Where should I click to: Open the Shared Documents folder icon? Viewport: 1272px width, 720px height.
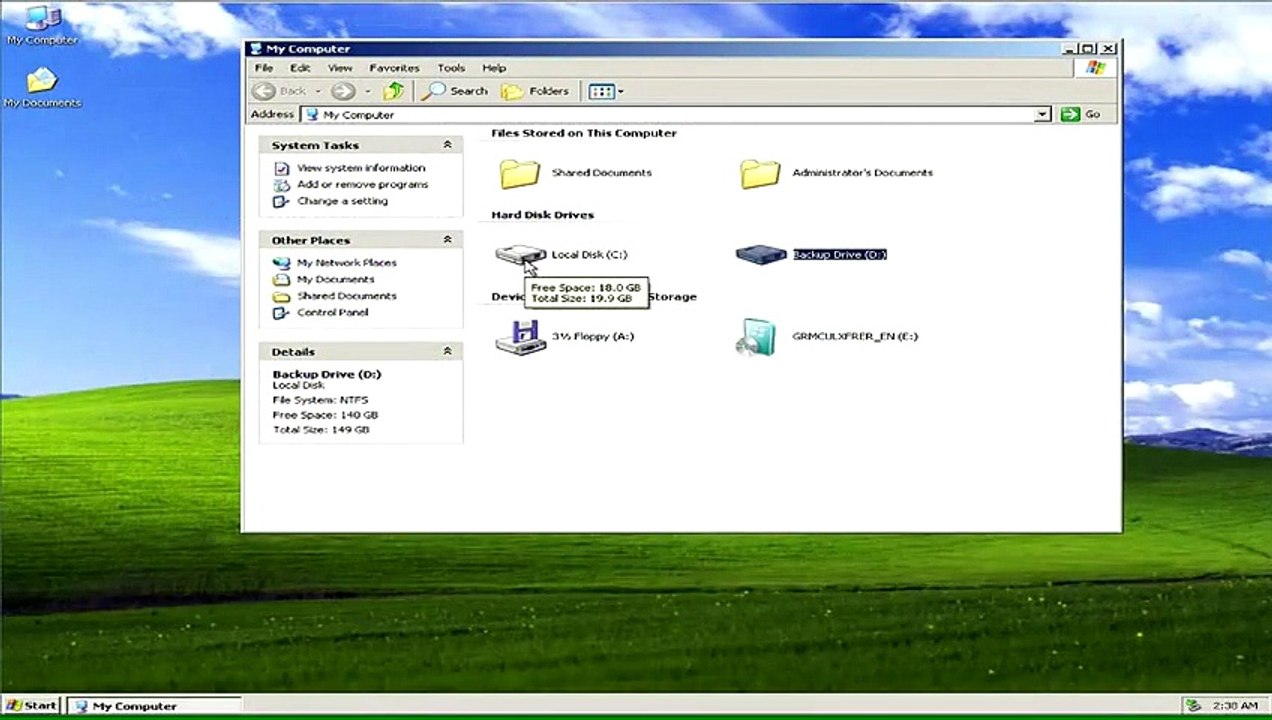click(520, 173)
